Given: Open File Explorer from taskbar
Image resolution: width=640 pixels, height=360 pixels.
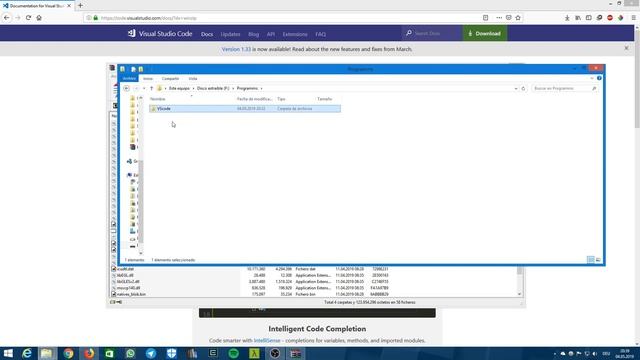Looking at the screenshot, I should tap(47, 353).
